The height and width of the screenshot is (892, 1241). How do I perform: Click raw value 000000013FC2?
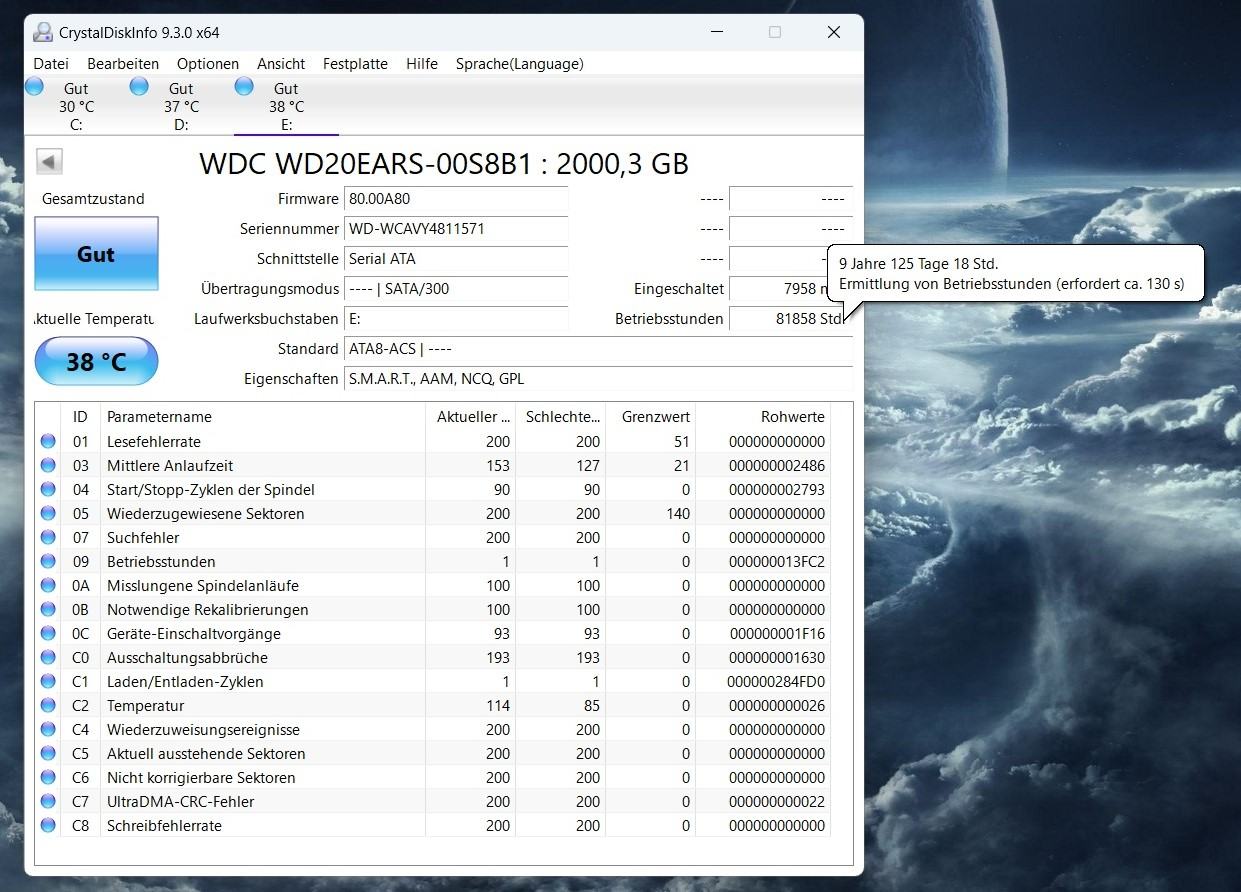click(x=777, y=562)
